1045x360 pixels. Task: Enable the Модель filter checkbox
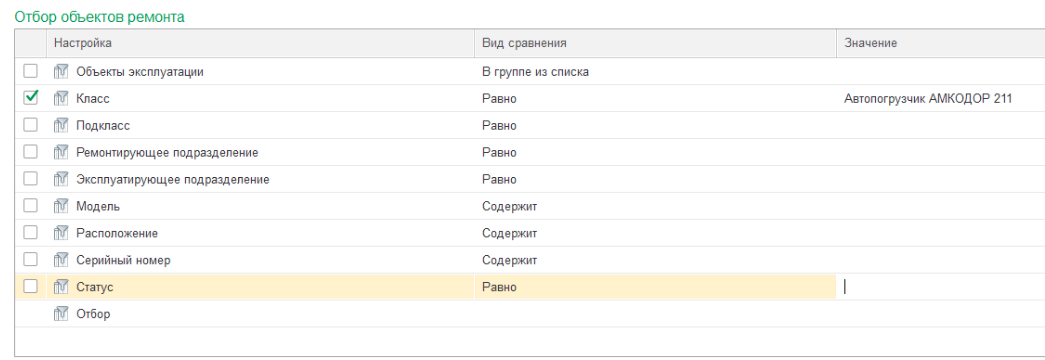point(31,206)
